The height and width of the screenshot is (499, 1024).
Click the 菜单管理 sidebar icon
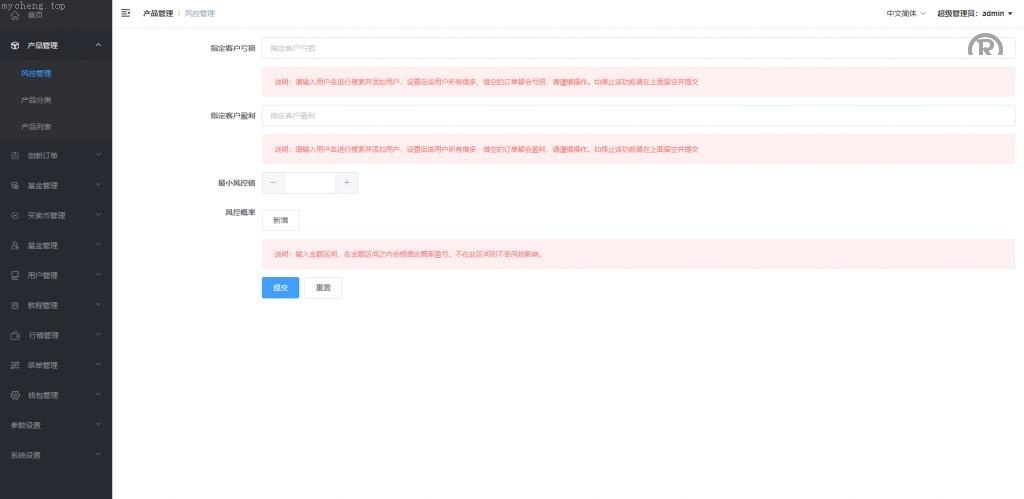click(x=15, y=365)
